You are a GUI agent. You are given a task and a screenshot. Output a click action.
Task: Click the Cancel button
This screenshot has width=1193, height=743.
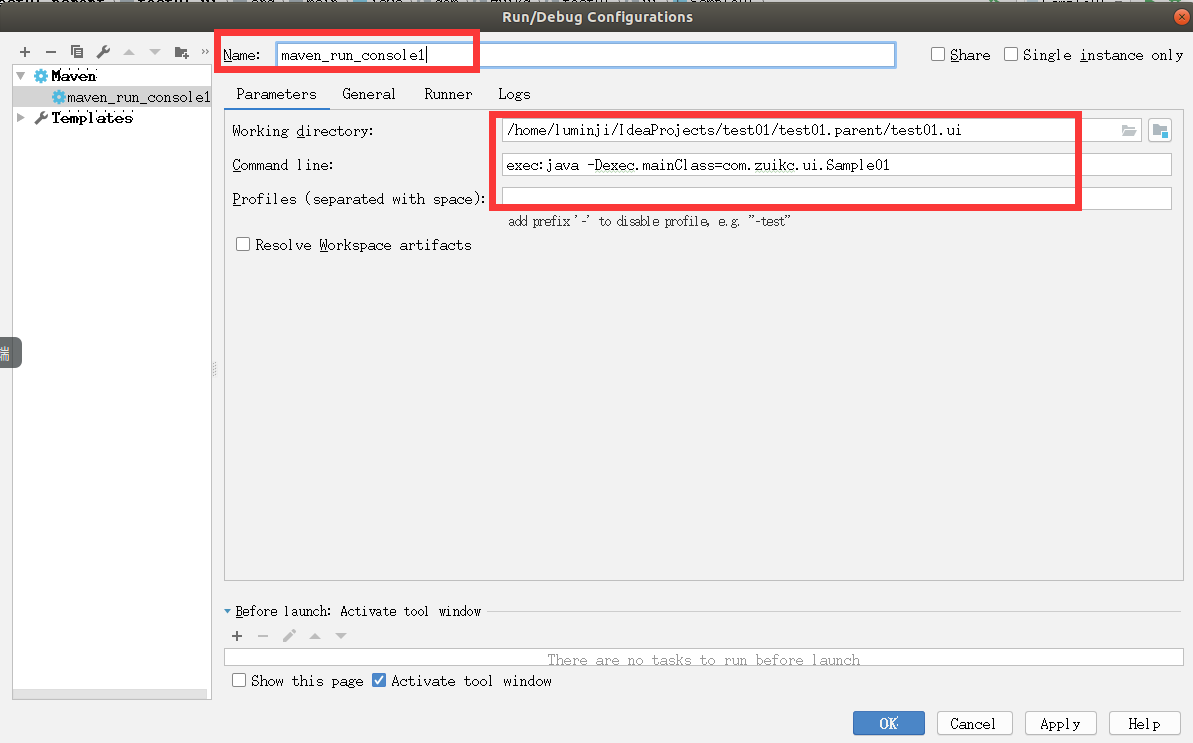(973, 723)
